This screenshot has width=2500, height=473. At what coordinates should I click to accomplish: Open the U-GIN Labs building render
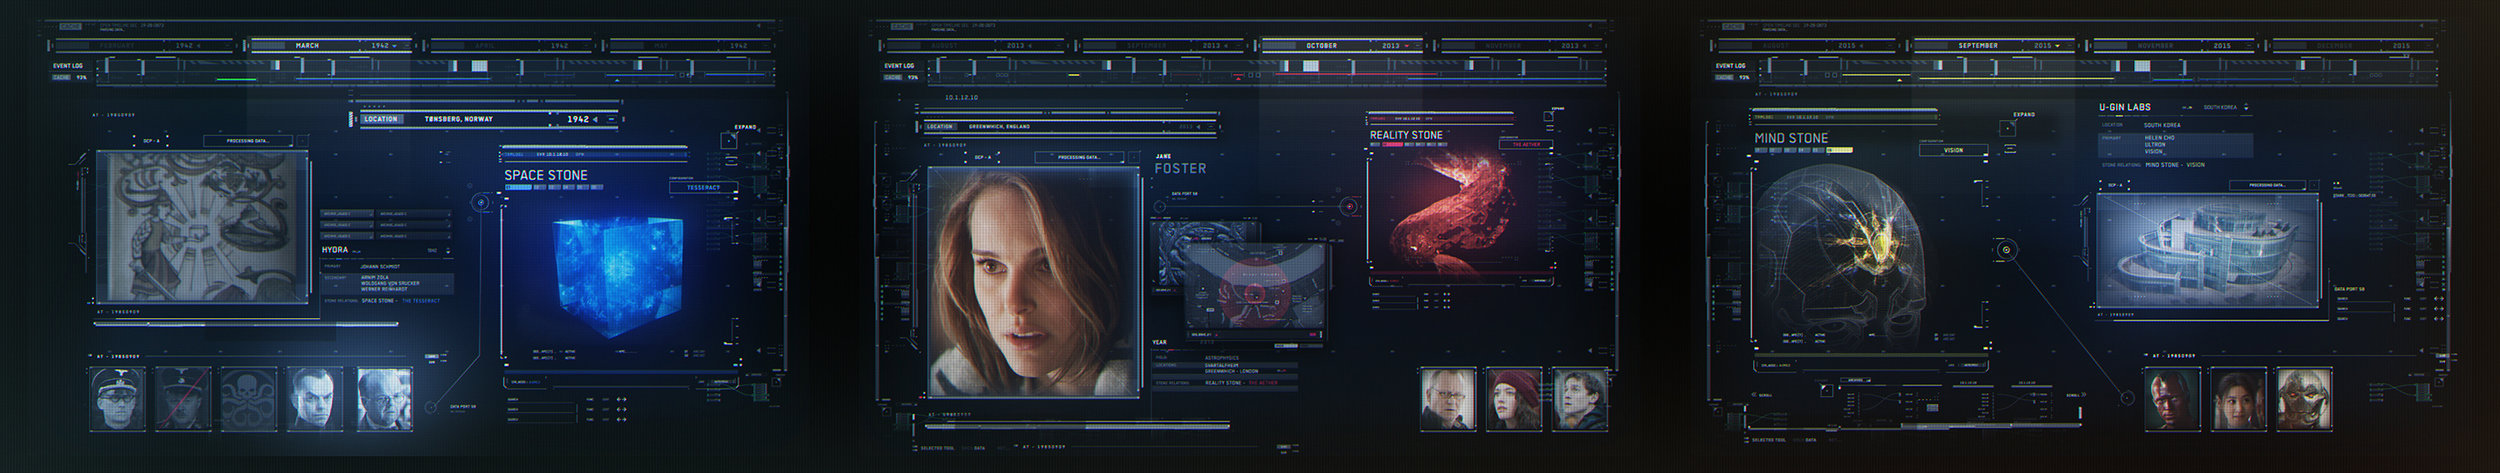tap(2208, 252)
